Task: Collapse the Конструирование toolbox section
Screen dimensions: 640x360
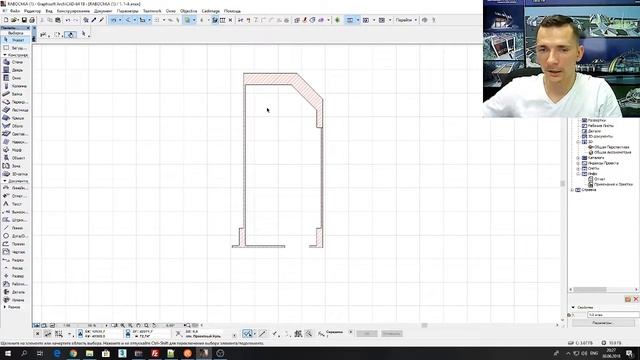Action: pos(4,55)
